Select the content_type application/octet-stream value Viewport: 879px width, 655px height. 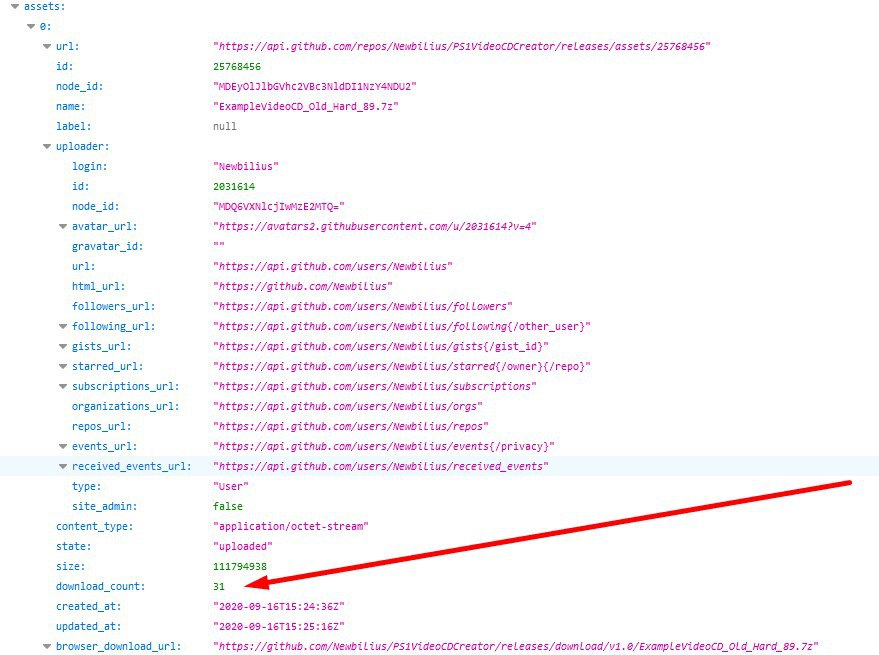tap(290, 527)
